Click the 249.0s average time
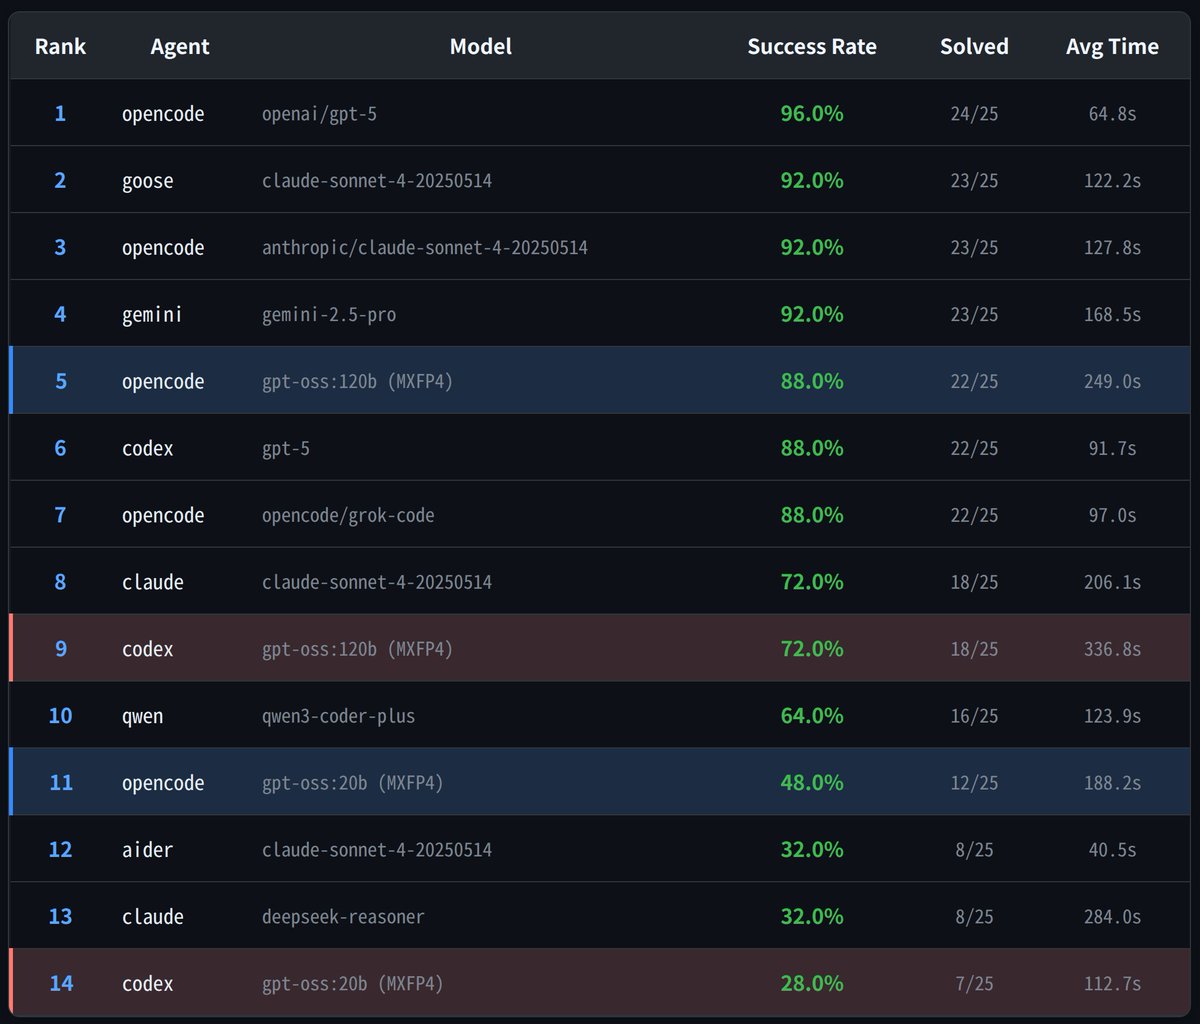Image resolution: width=1200 pixels, height=1024 pixels. tap(1112, 382)
